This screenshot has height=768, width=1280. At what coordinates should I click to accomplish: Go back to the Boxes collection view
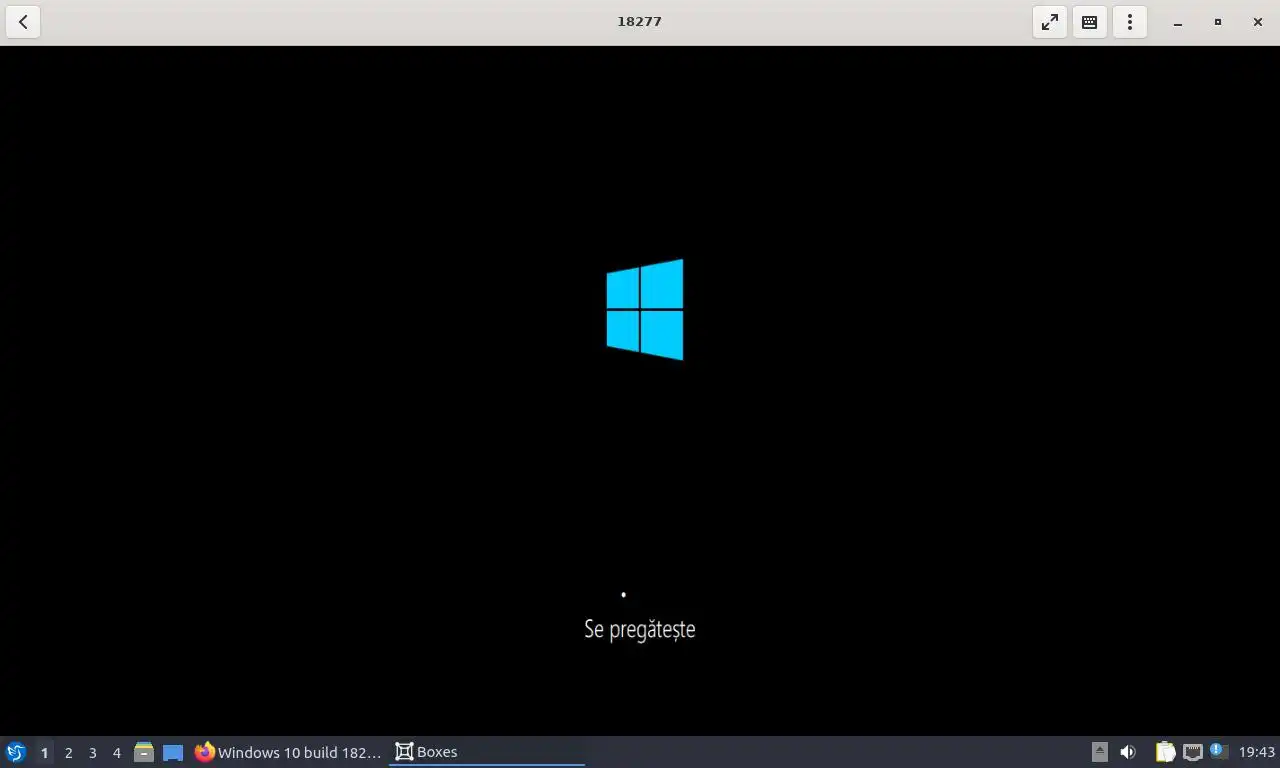pos(23,22)
